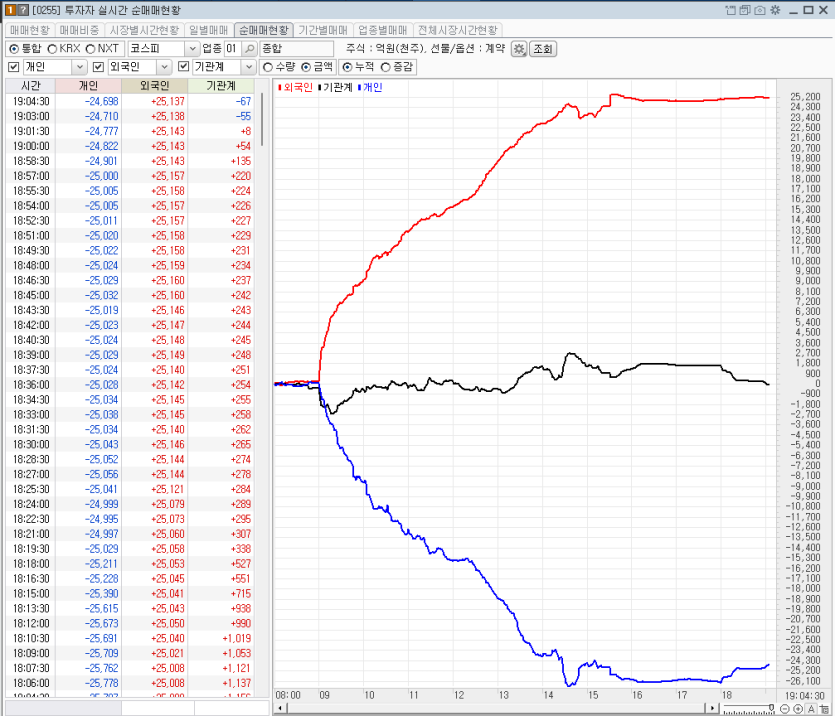Select the NXT radio button

tap(91, 49)
